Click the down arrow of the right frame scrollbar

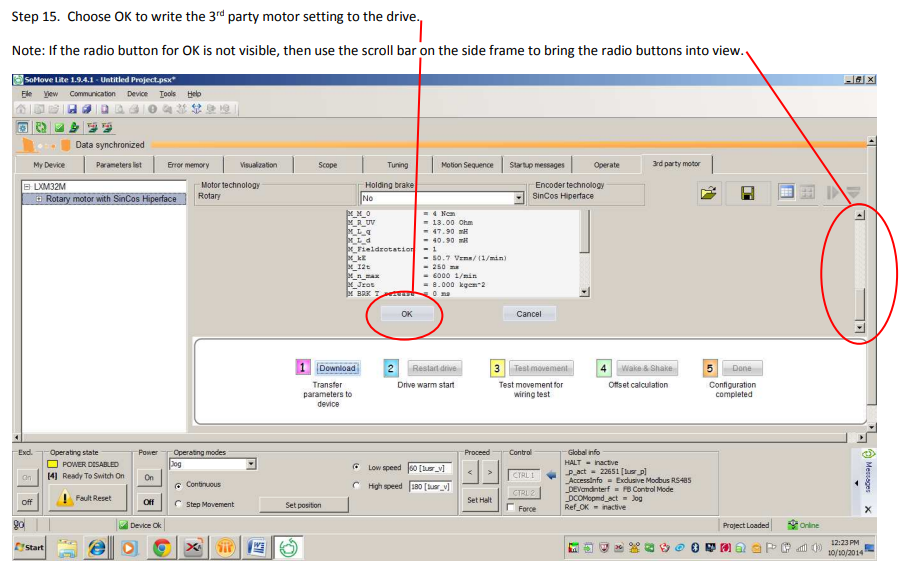click(x=859, y=327)
